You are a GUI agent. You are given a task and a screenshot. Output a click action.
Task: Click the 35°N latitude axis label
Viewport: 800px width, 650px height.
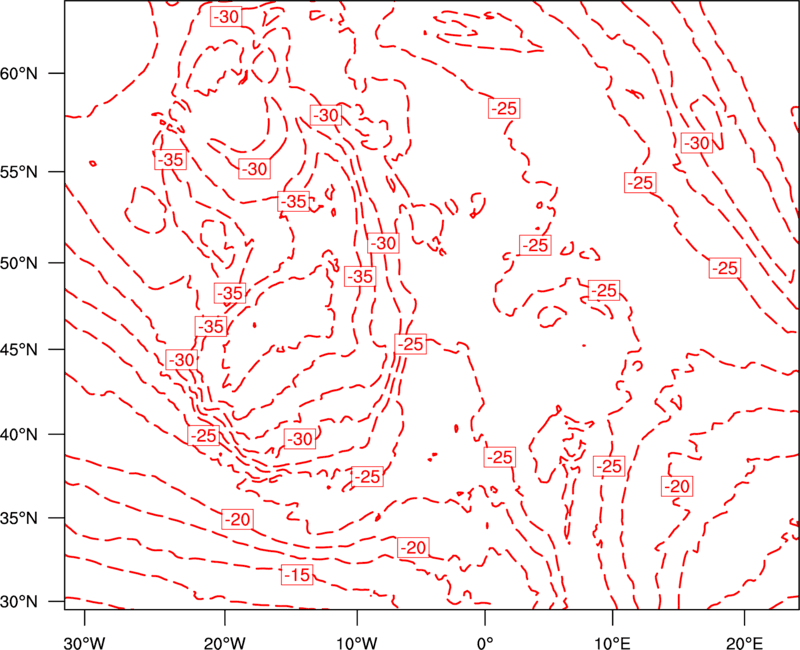click(19, 518)
